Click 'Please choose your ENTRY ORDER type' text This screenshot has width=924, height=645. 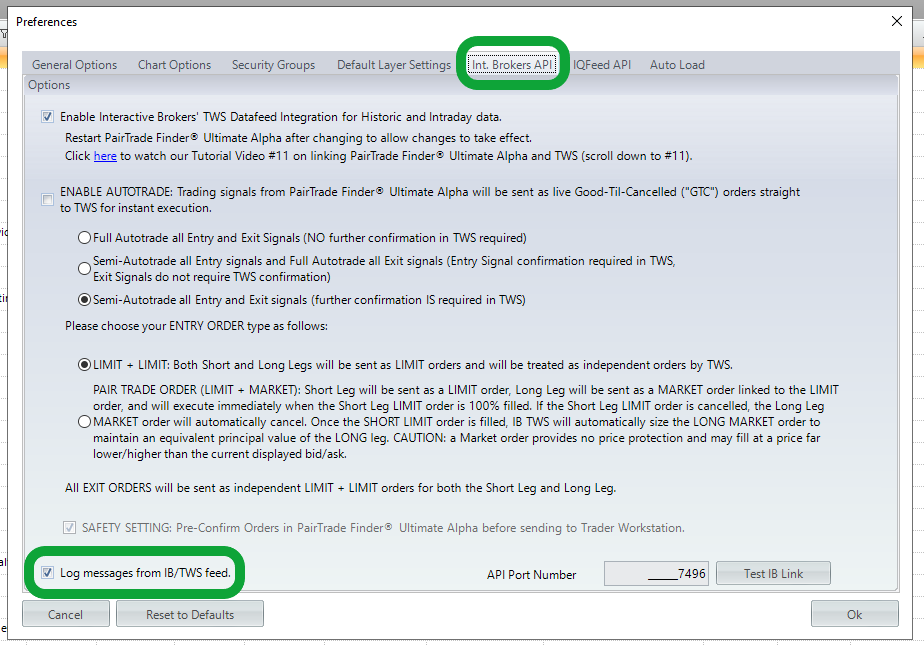pyautogui.click(x=196, y=326)
